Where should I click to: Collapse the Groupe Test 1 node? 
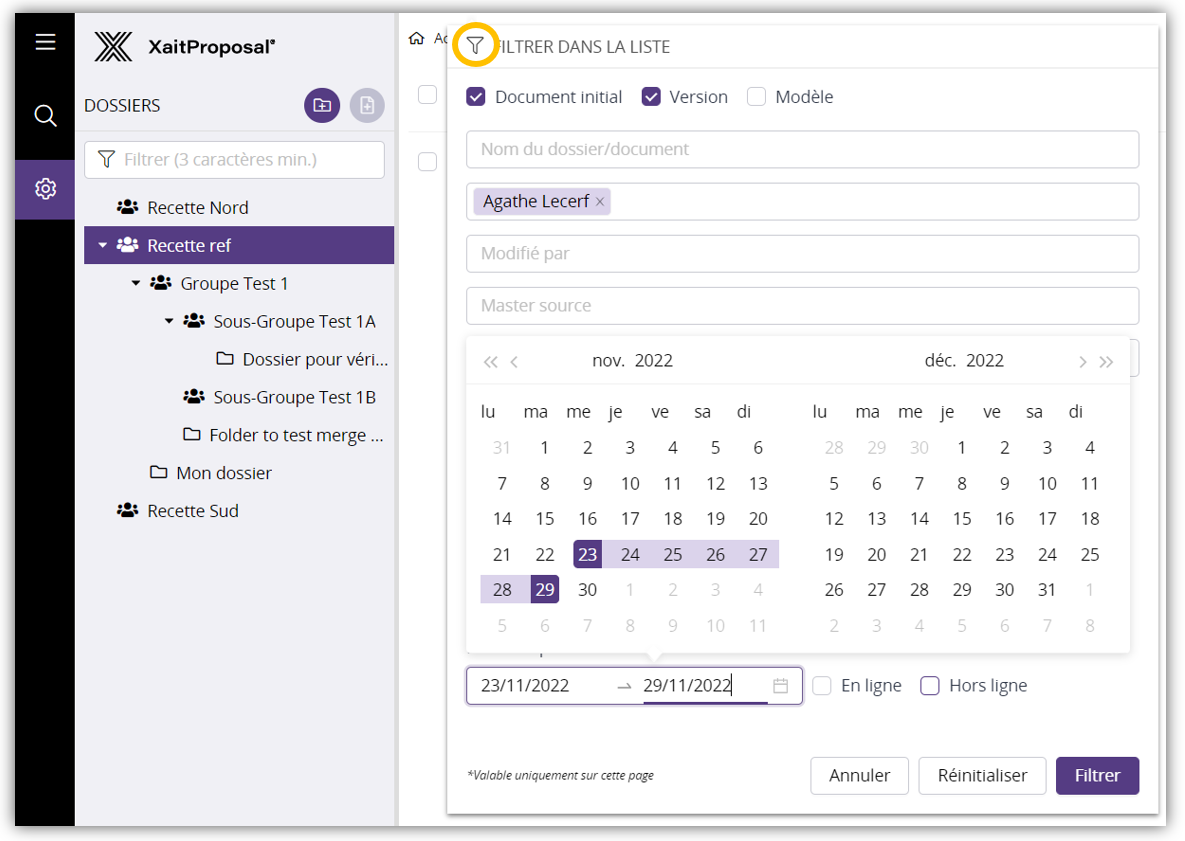(x=136, y=284)
